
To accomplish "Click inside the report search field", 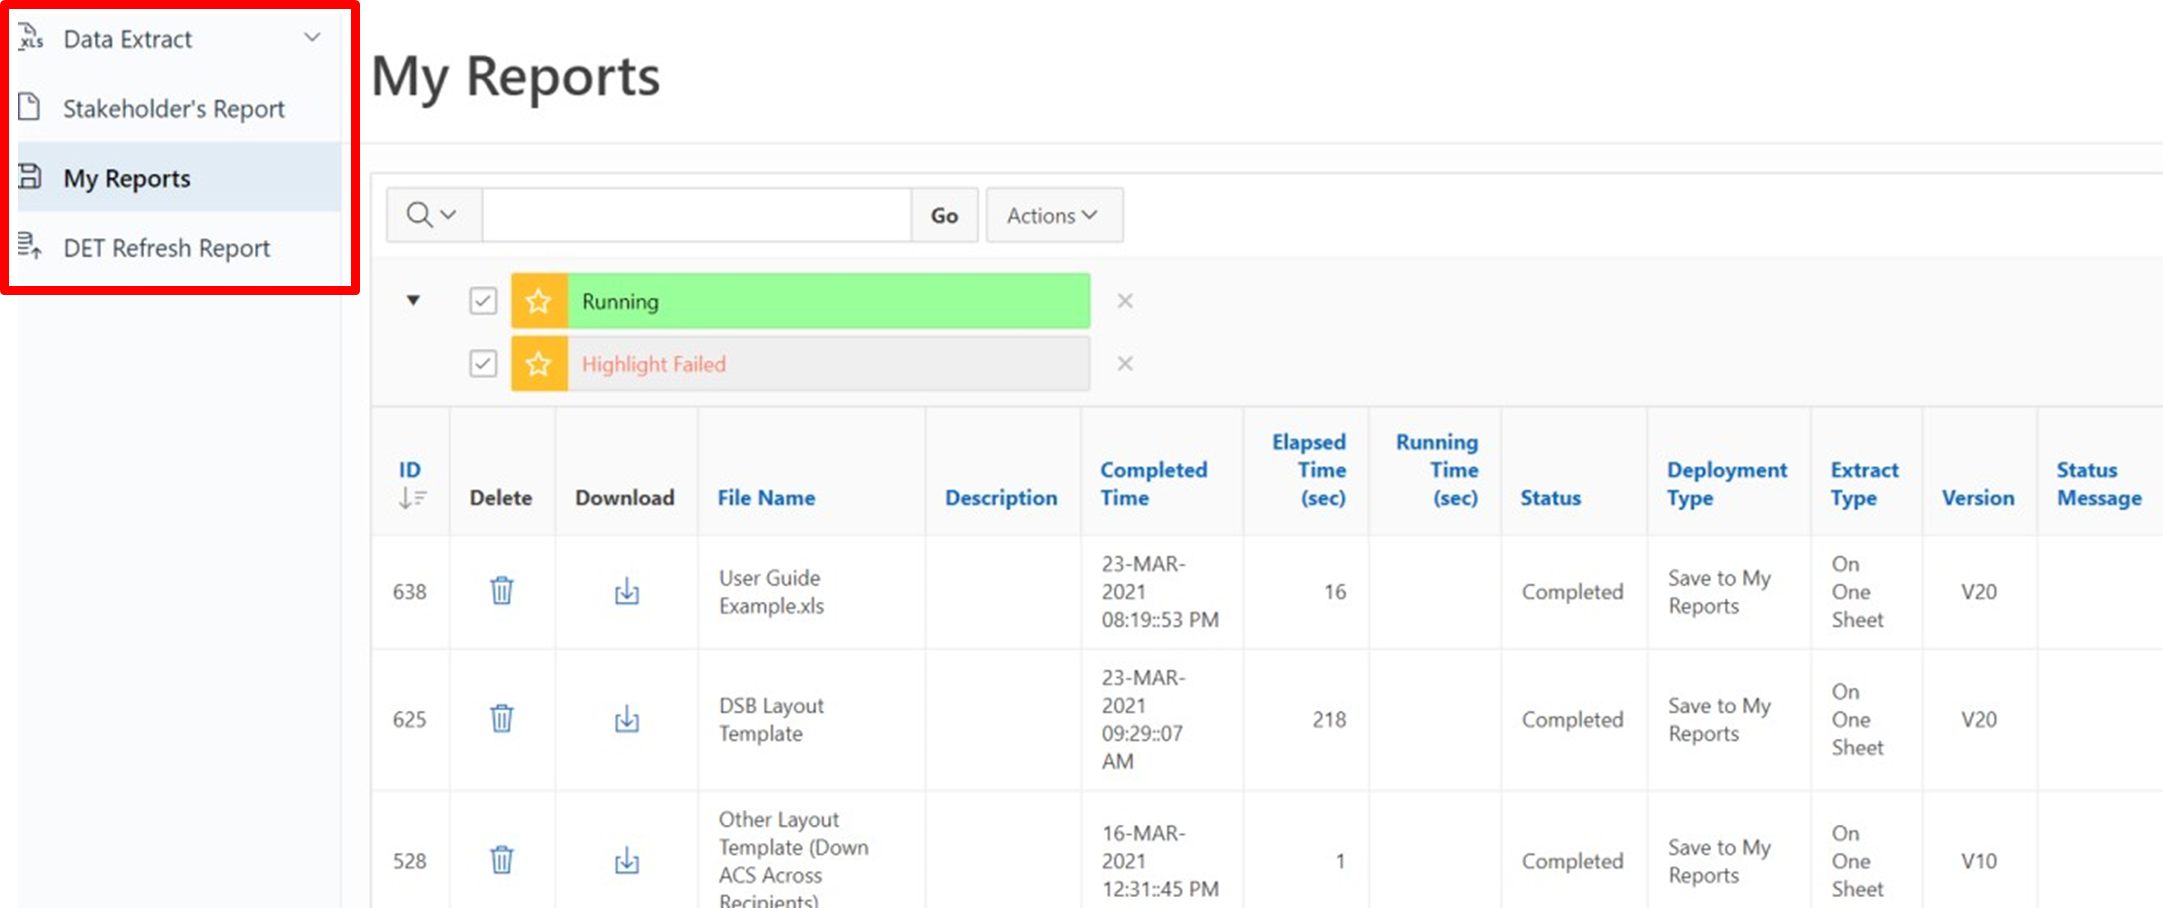I will [x=696, y=215].
